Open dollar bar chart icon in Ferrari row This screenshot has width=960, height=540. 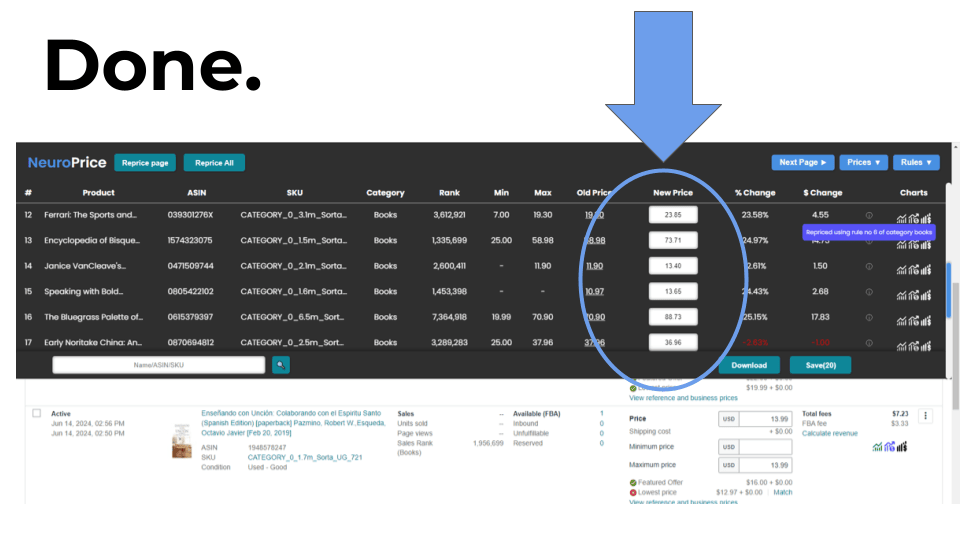click(x=926, y=219)
